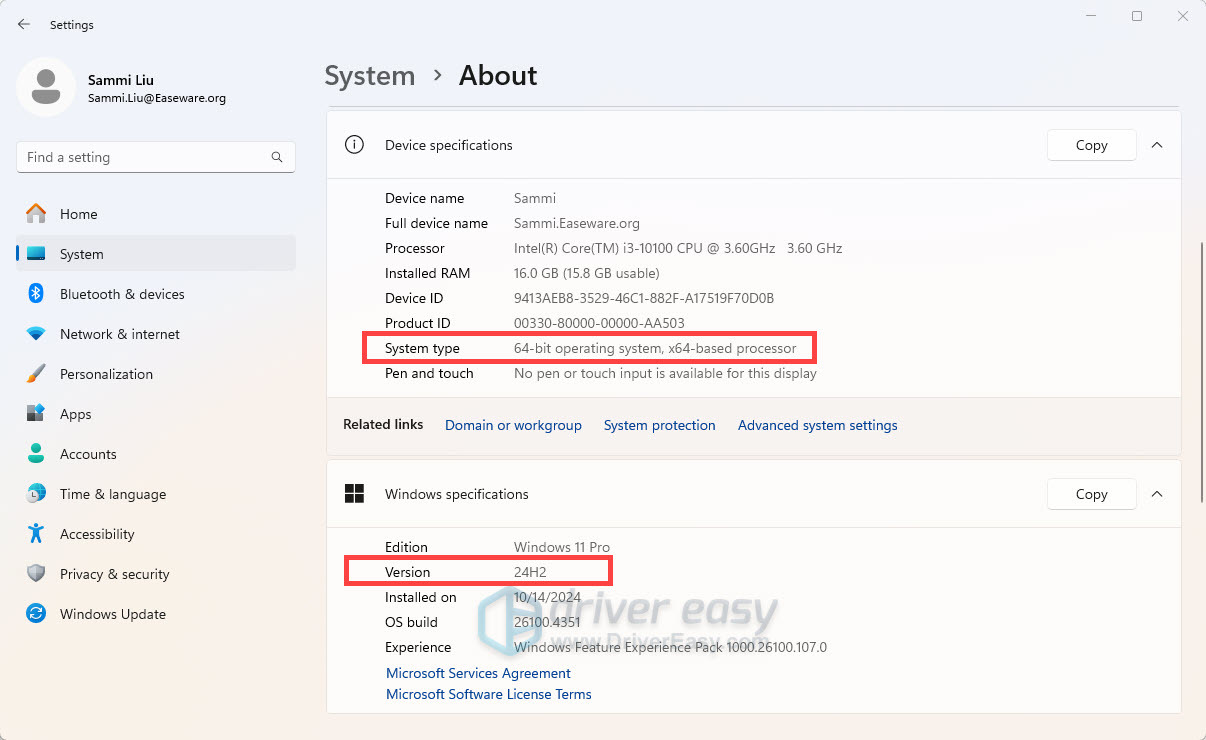Viewport: 1206px width, 740px height.
Task: Click the Sammi Liu account name
Action: (x=121, y=80)
